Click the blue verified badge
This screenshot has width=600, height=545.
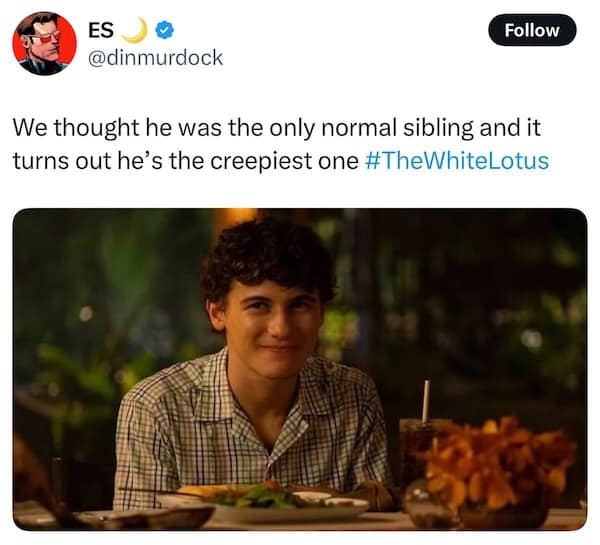[166, 30]
